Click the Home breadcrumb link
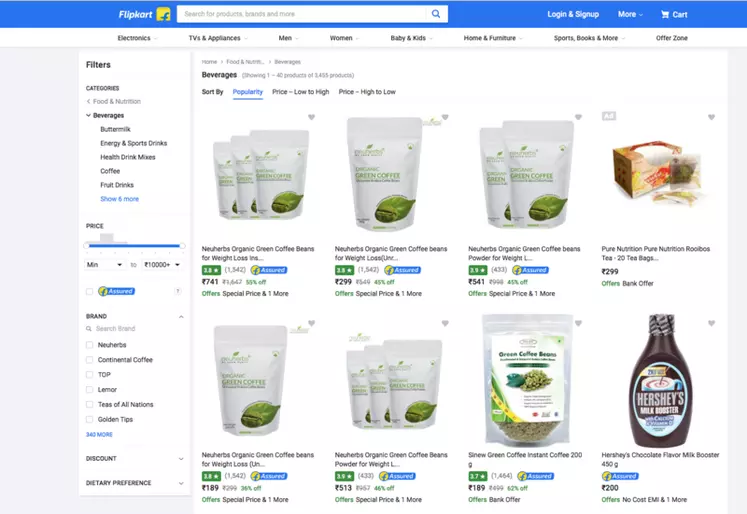The width and height of the screenshot is (747, 514). coord(209,62)
